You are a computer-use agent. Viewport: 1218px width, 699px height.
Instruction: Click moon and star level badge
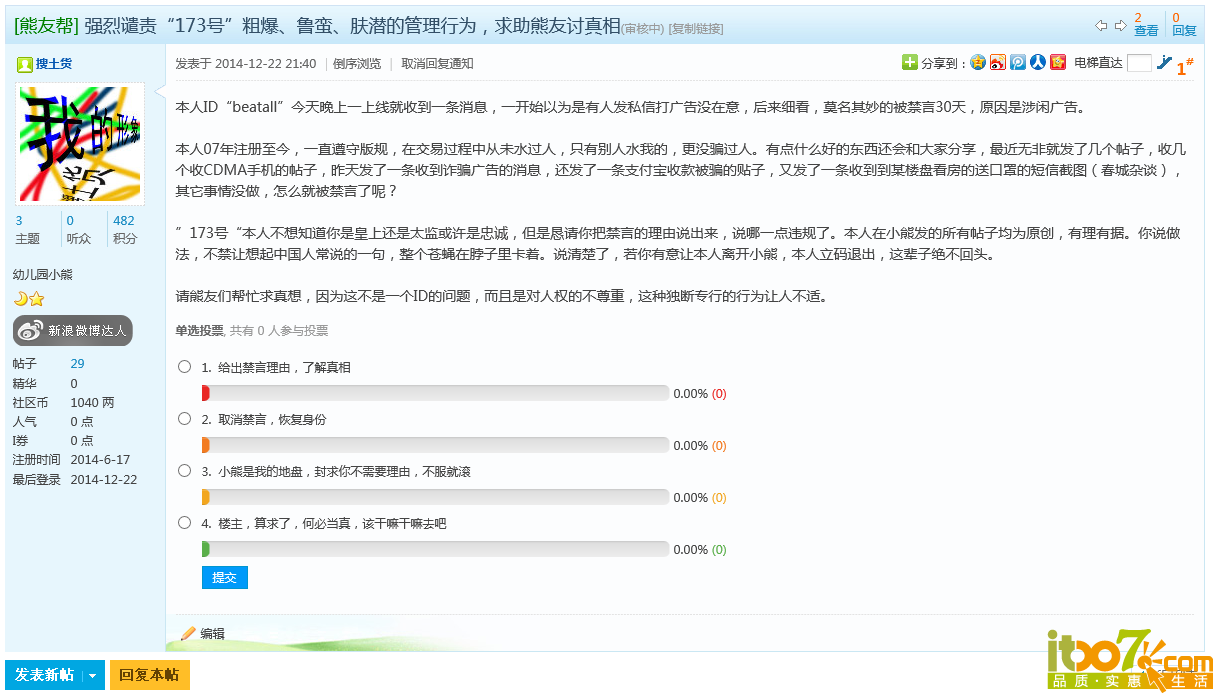[29, 298]
